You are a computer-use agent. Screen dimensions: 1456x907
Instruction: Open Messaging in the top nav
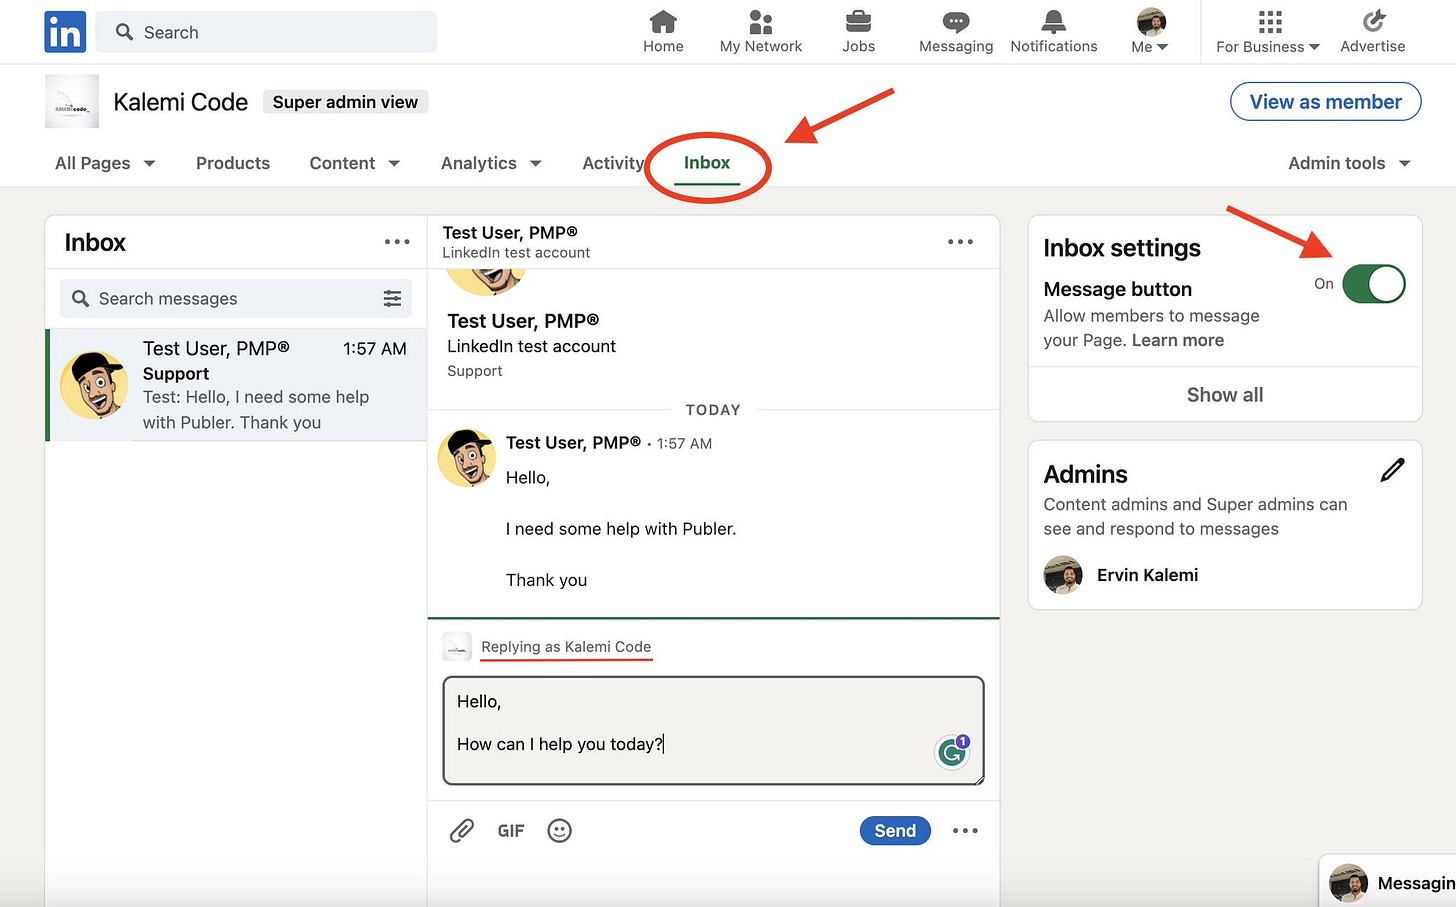click(956, 32)
